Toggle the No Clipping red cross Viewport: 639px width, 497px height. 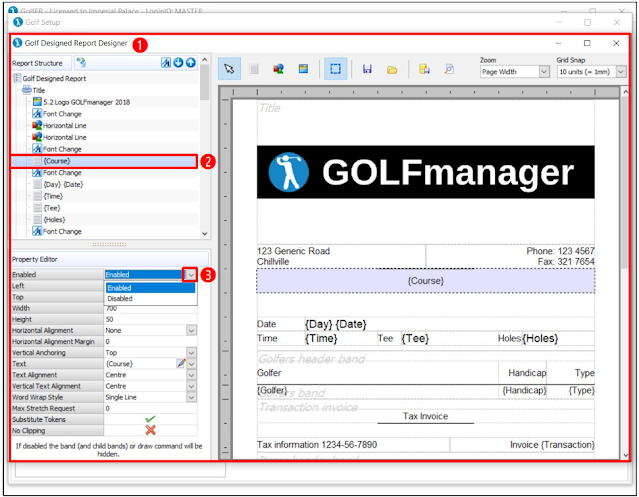[150, 430]
